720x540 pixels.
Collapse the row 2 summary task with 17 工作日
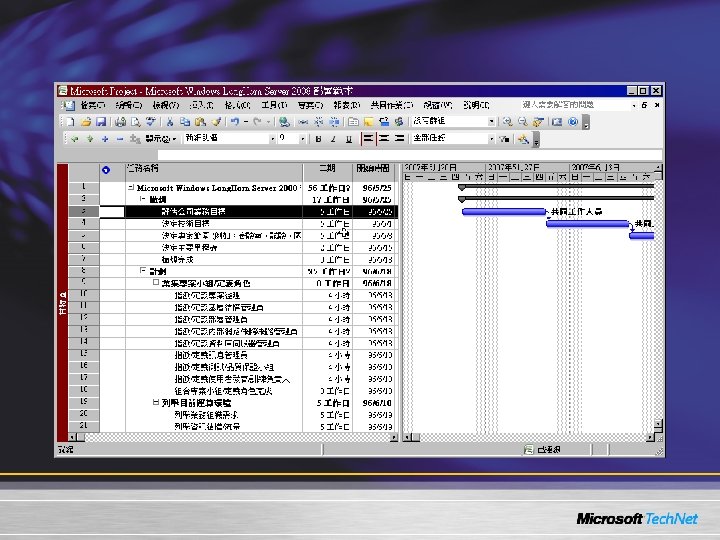pos(143,199)
